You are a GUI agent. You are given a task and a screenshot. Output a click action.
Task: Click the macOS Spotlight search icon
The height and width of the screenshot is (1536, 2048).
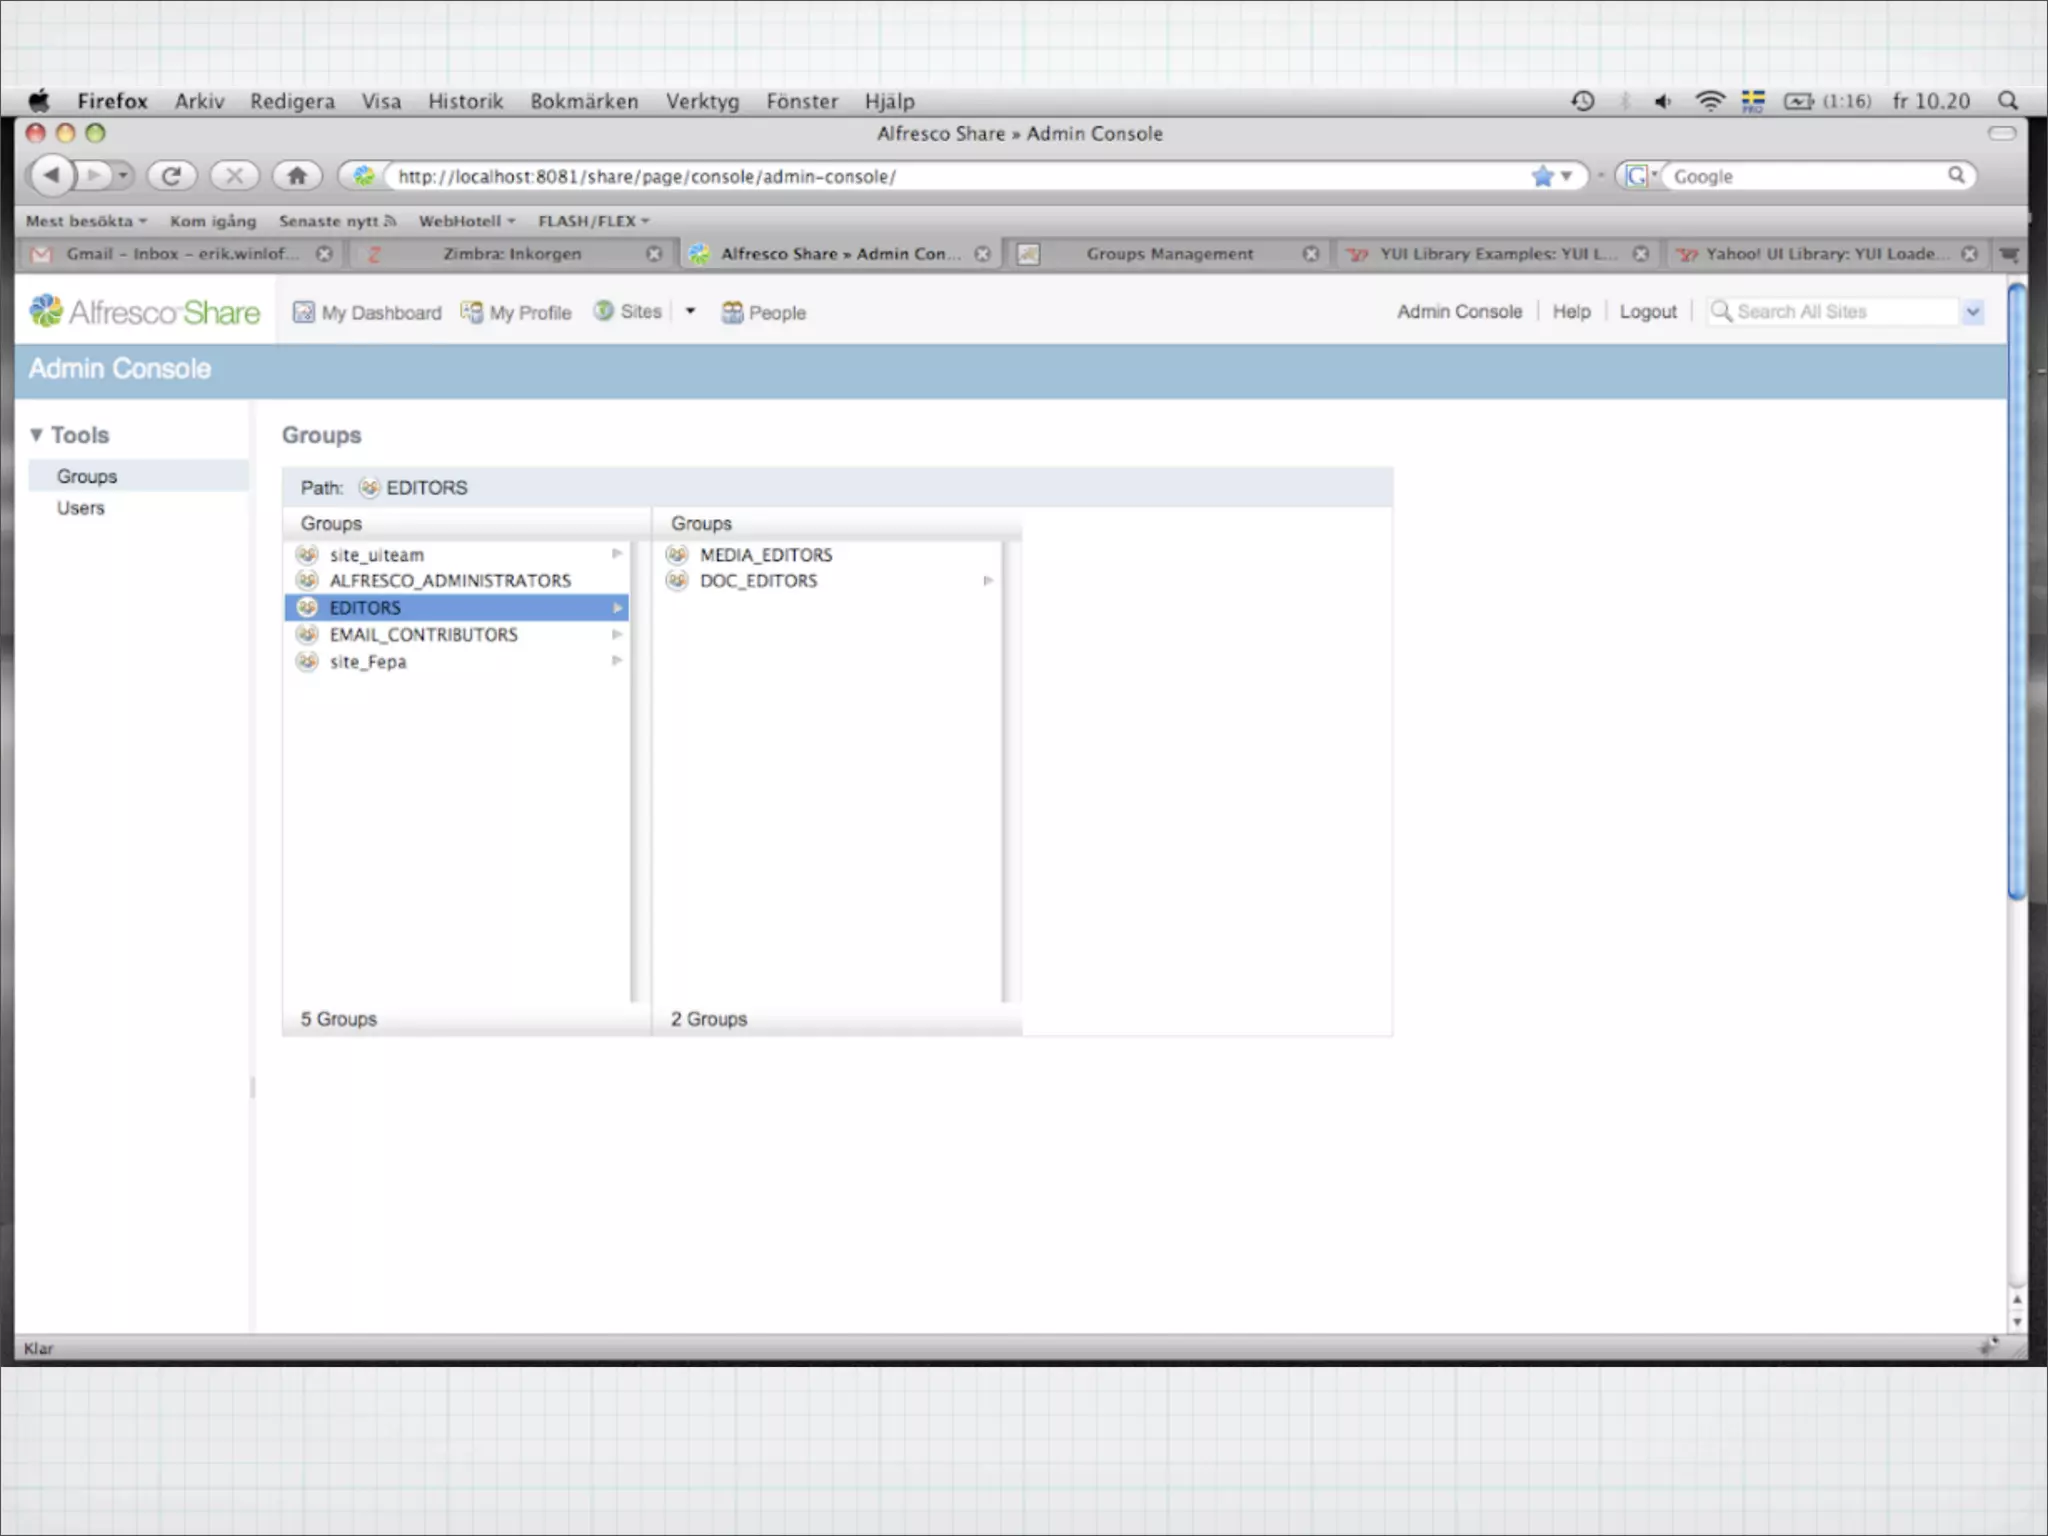point(2007,101)
